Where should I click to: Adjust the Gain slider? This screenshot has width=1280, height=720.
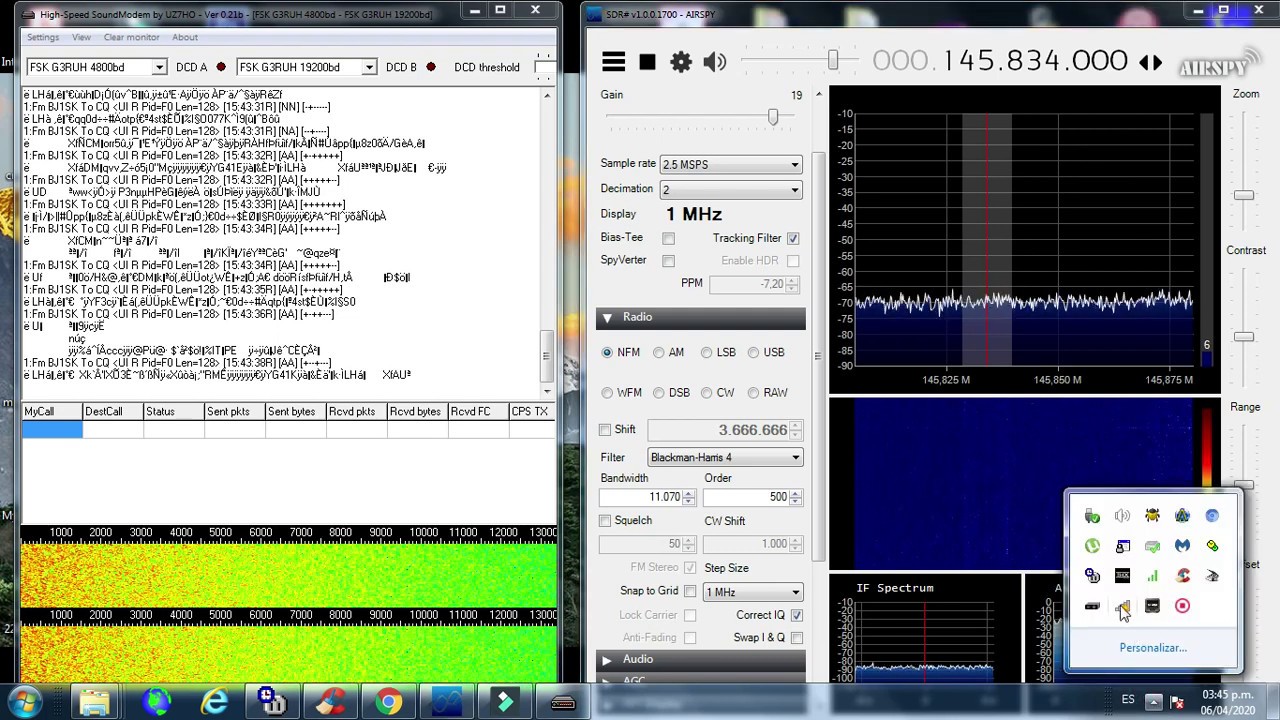(x=772, y=117)
